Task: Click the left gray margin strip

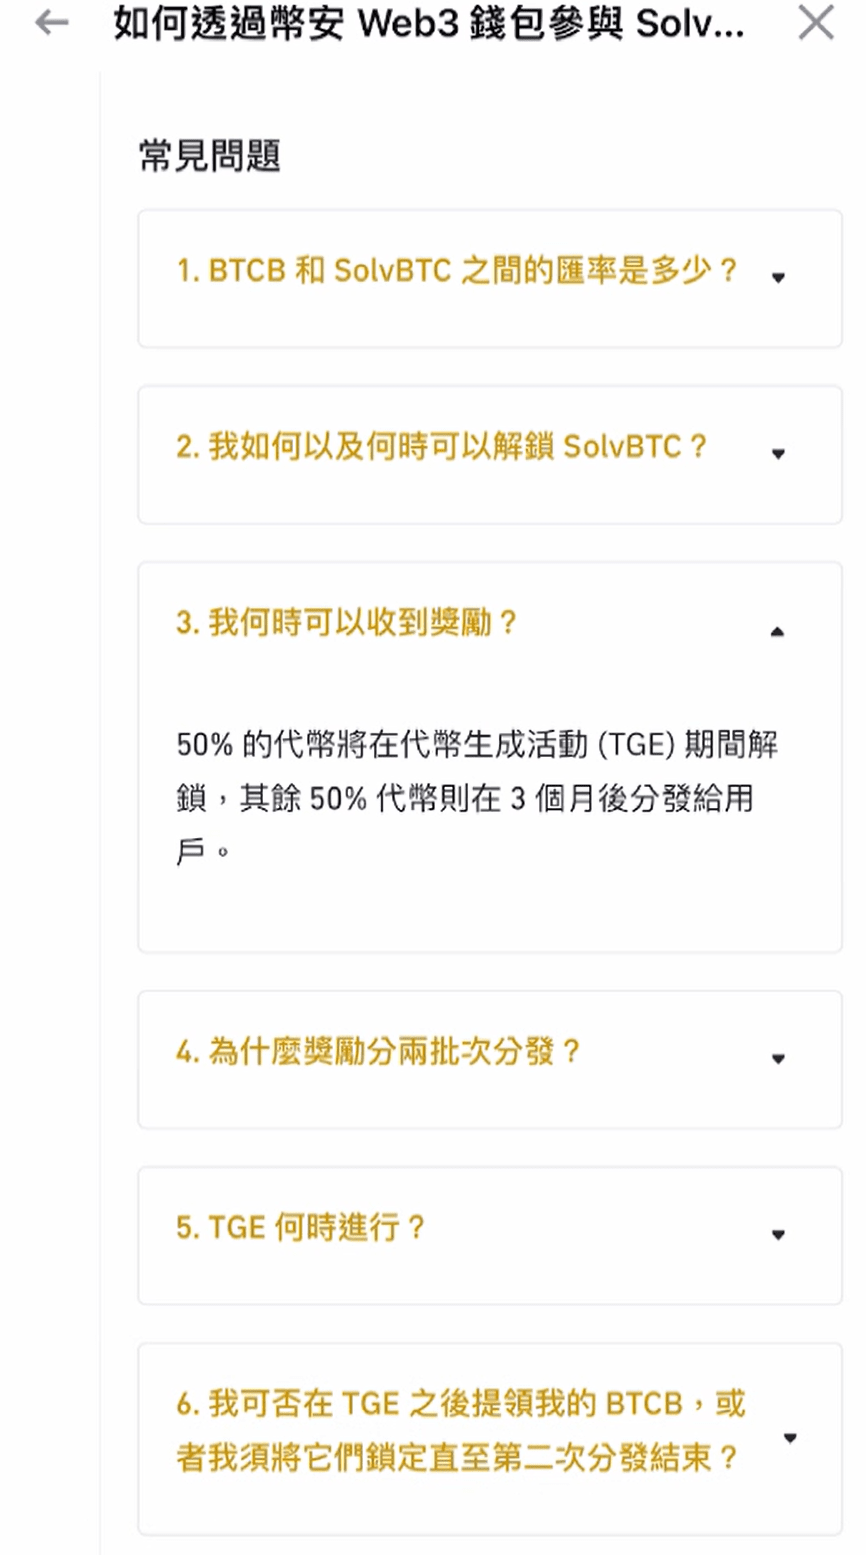Action: [x=50, y=800]
